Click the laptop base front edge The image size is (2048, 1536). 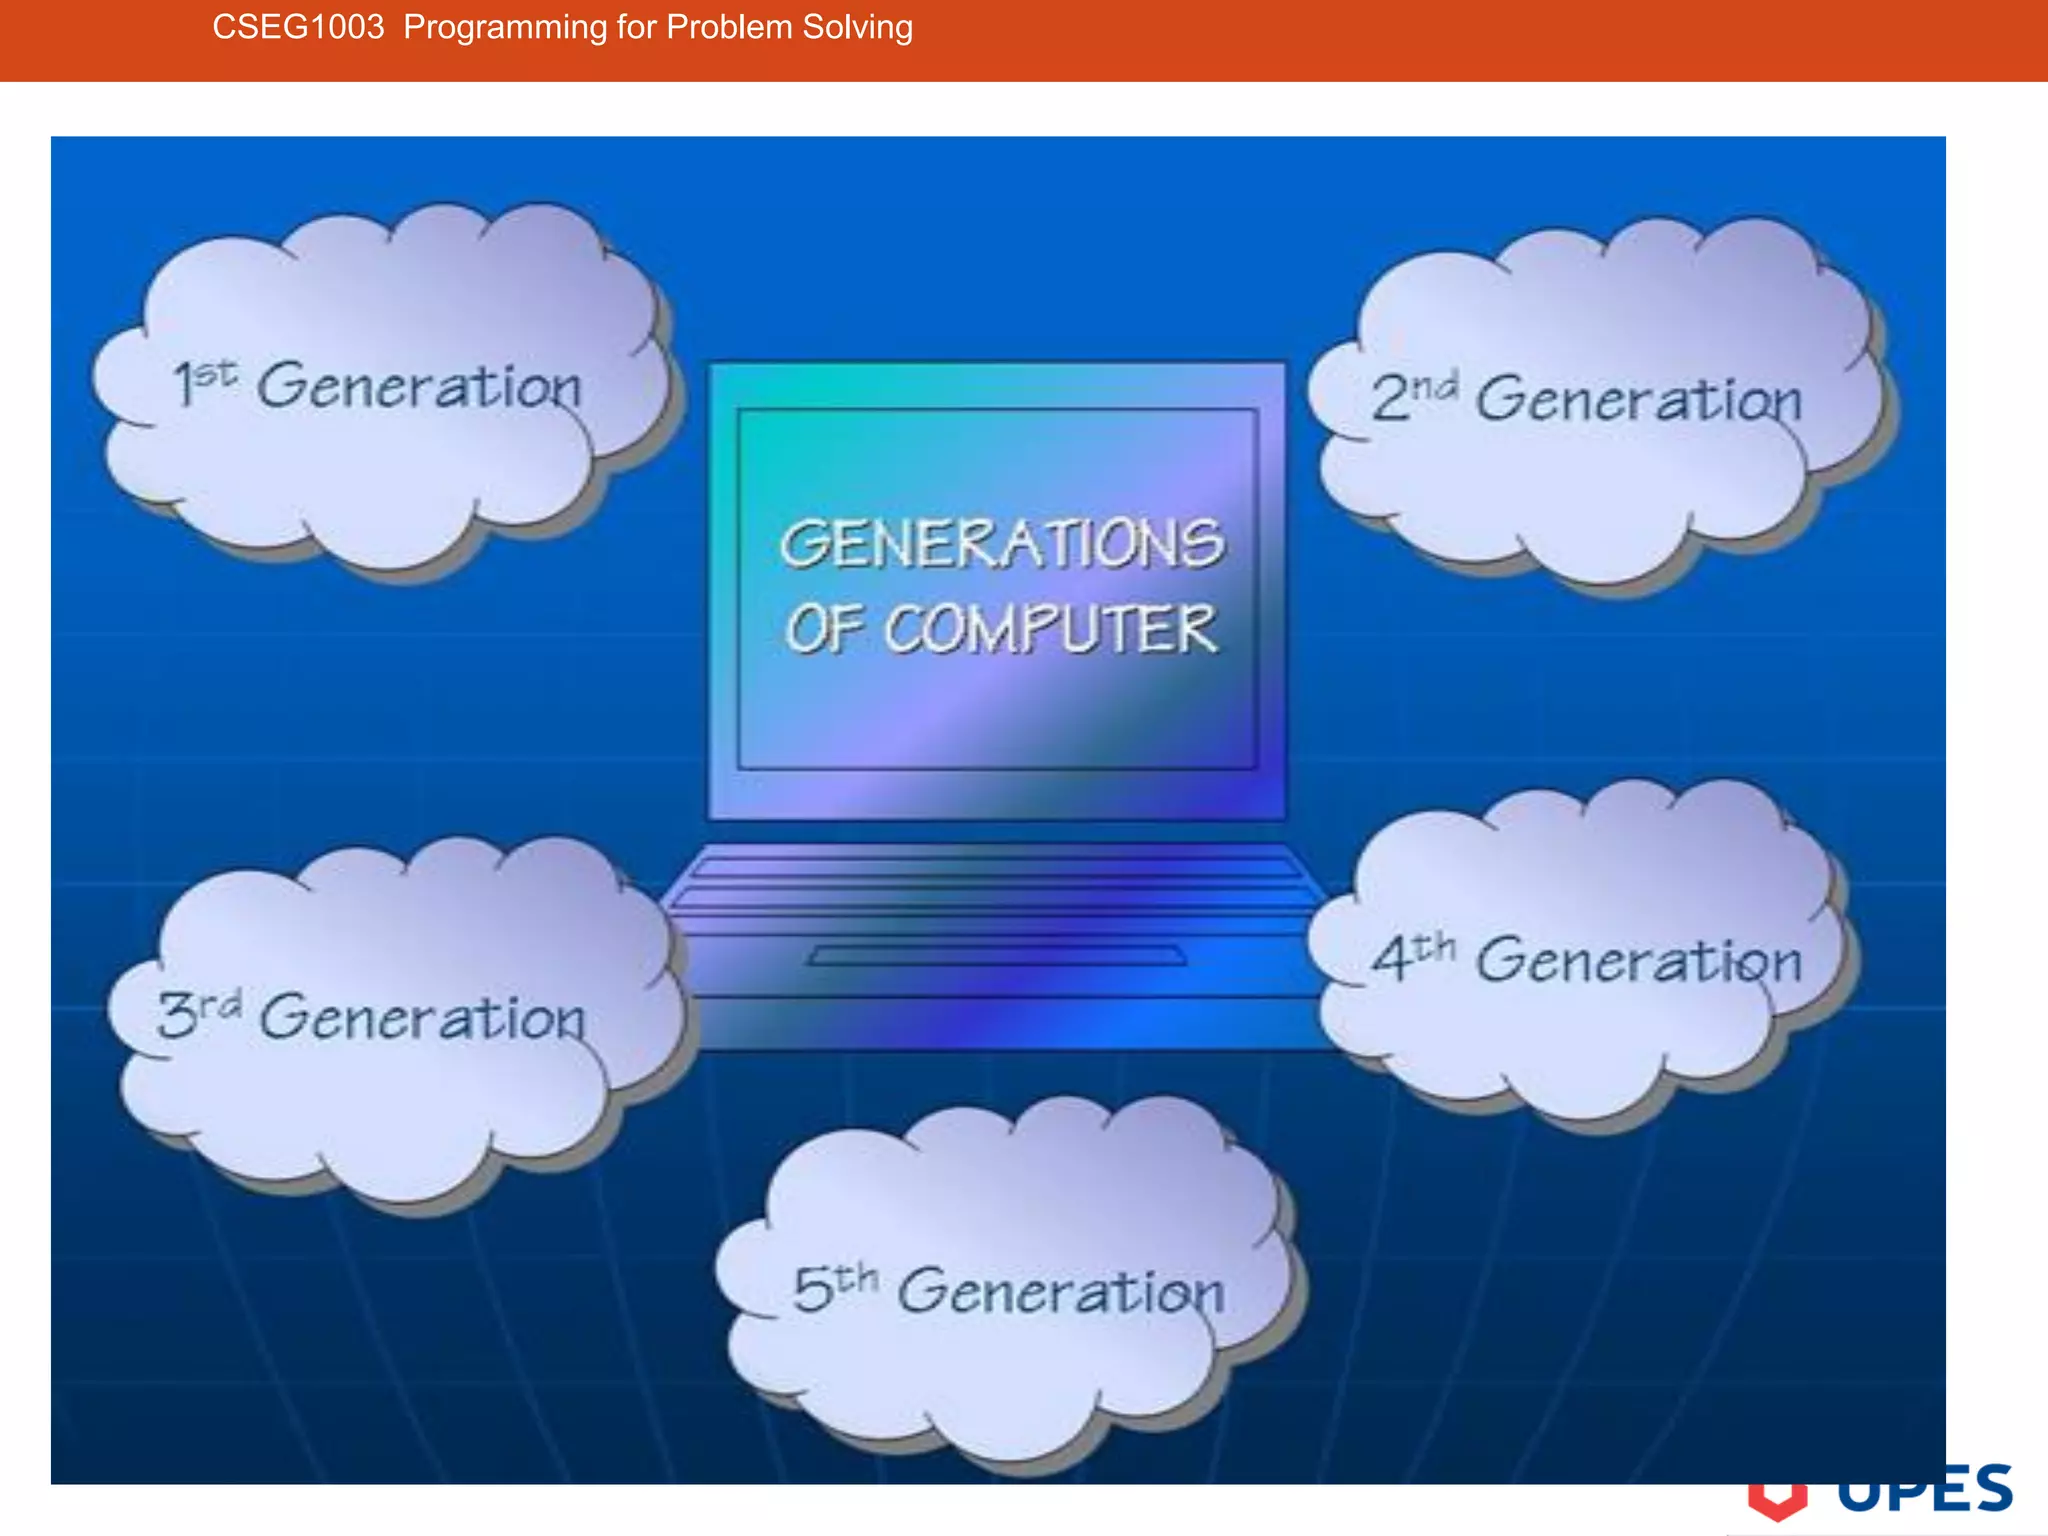(1000, 1025)
